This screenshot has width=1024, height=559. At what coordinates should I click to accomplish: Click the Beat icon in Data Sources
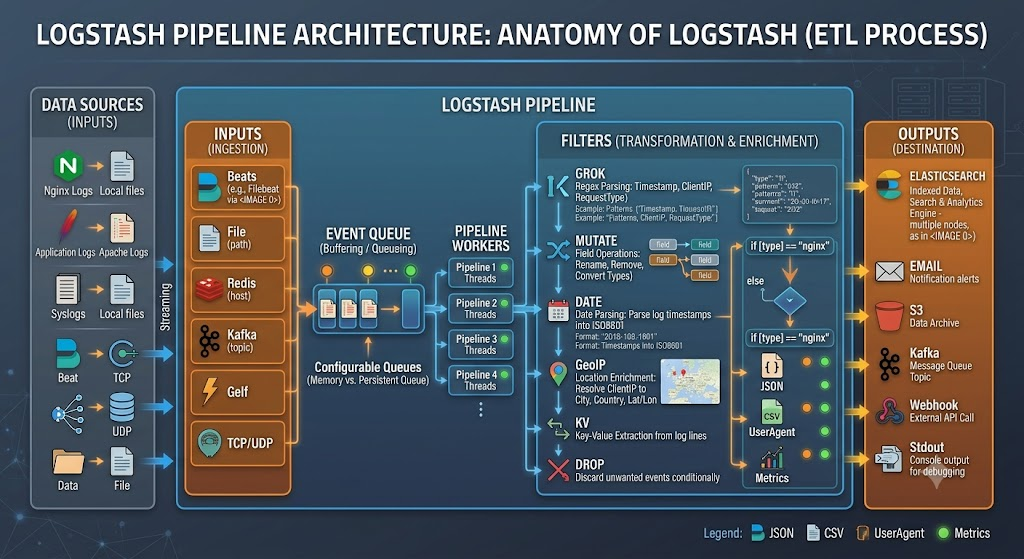pyautogui.click(x=67, y=354)
